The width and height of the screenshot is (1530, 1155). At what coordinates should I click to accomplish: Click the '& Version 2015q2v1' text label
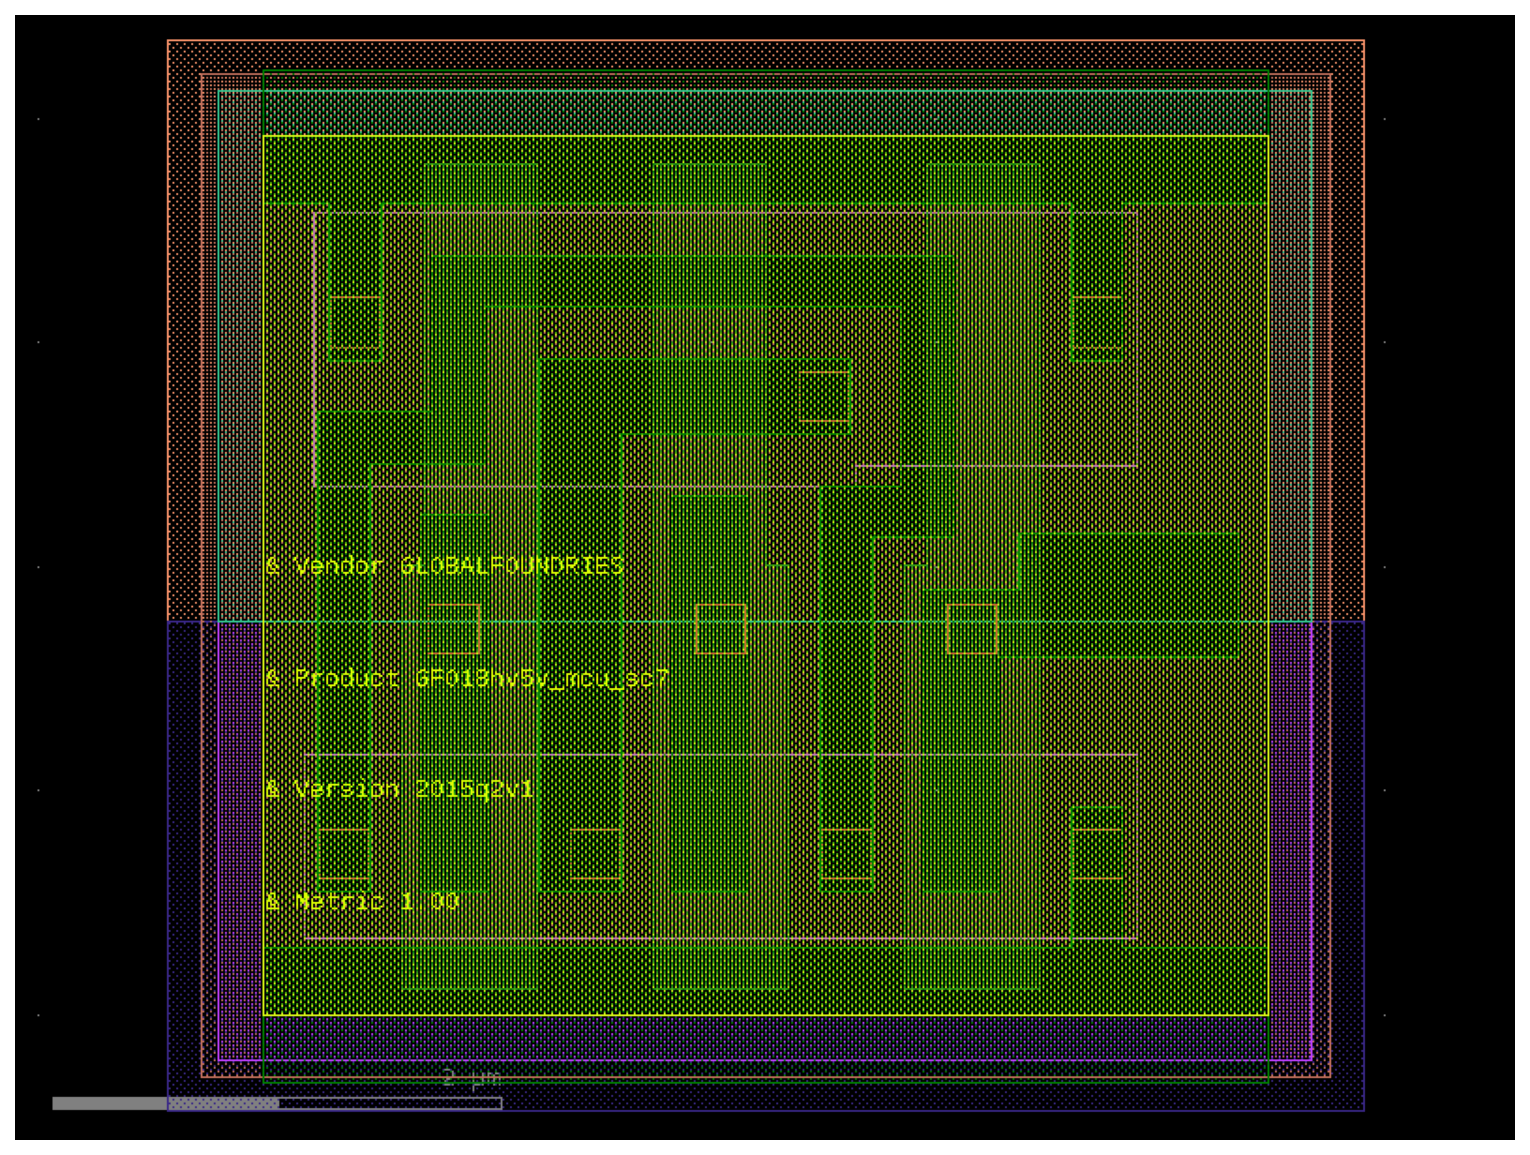pos(400,789)
